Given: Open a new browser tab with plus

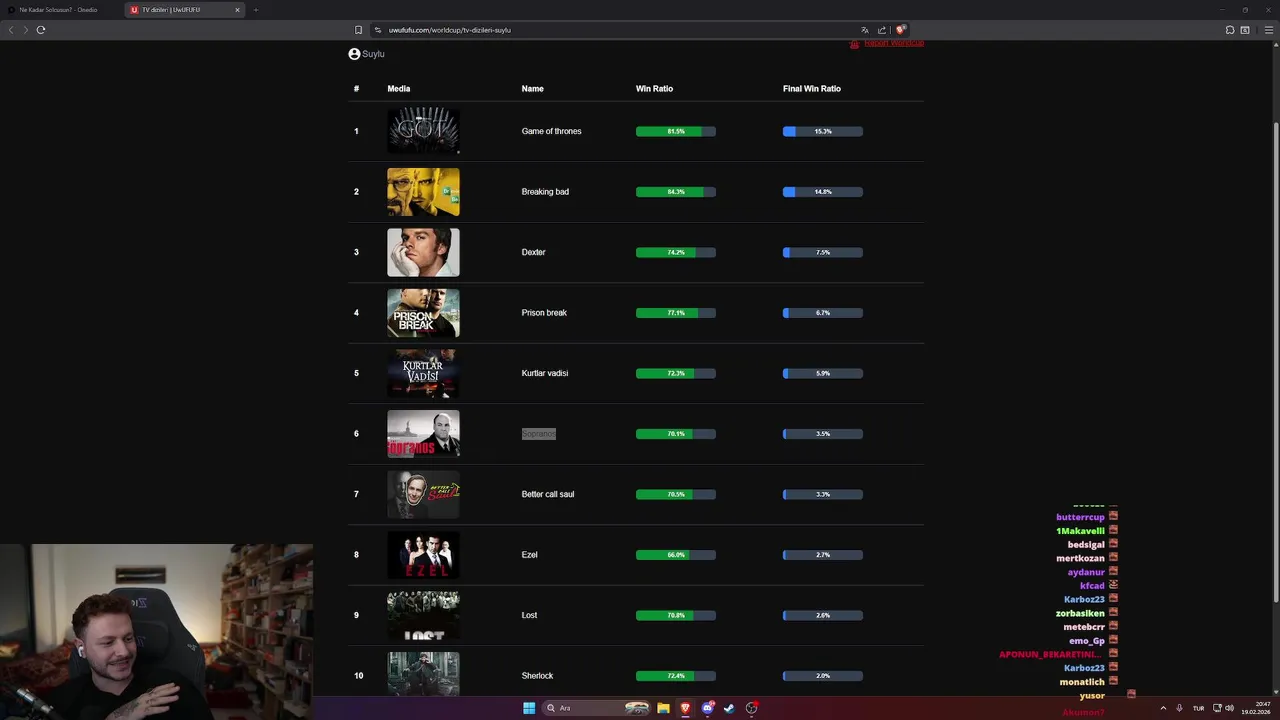Looking at the screenshot, I should click(255, 10).
